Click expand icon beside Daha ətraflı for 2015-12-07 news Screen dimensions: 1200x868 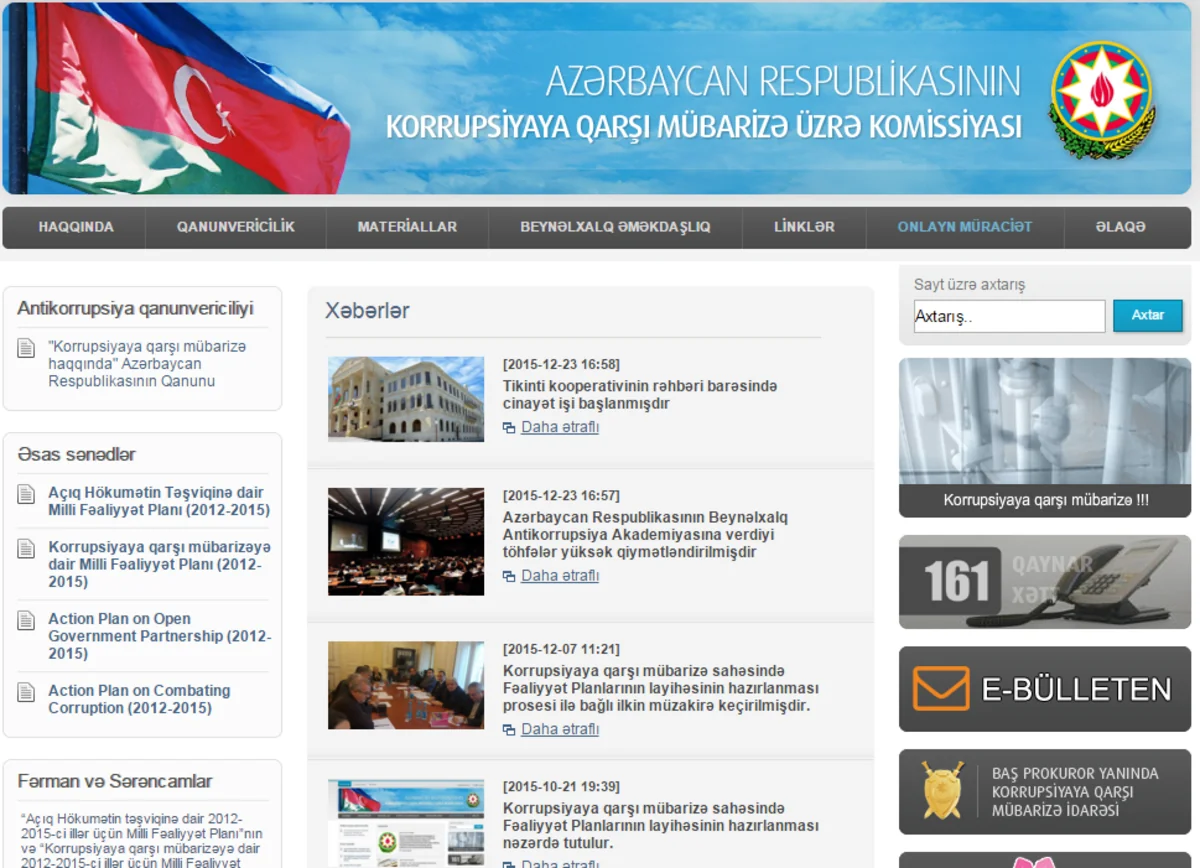pos(509,730)
